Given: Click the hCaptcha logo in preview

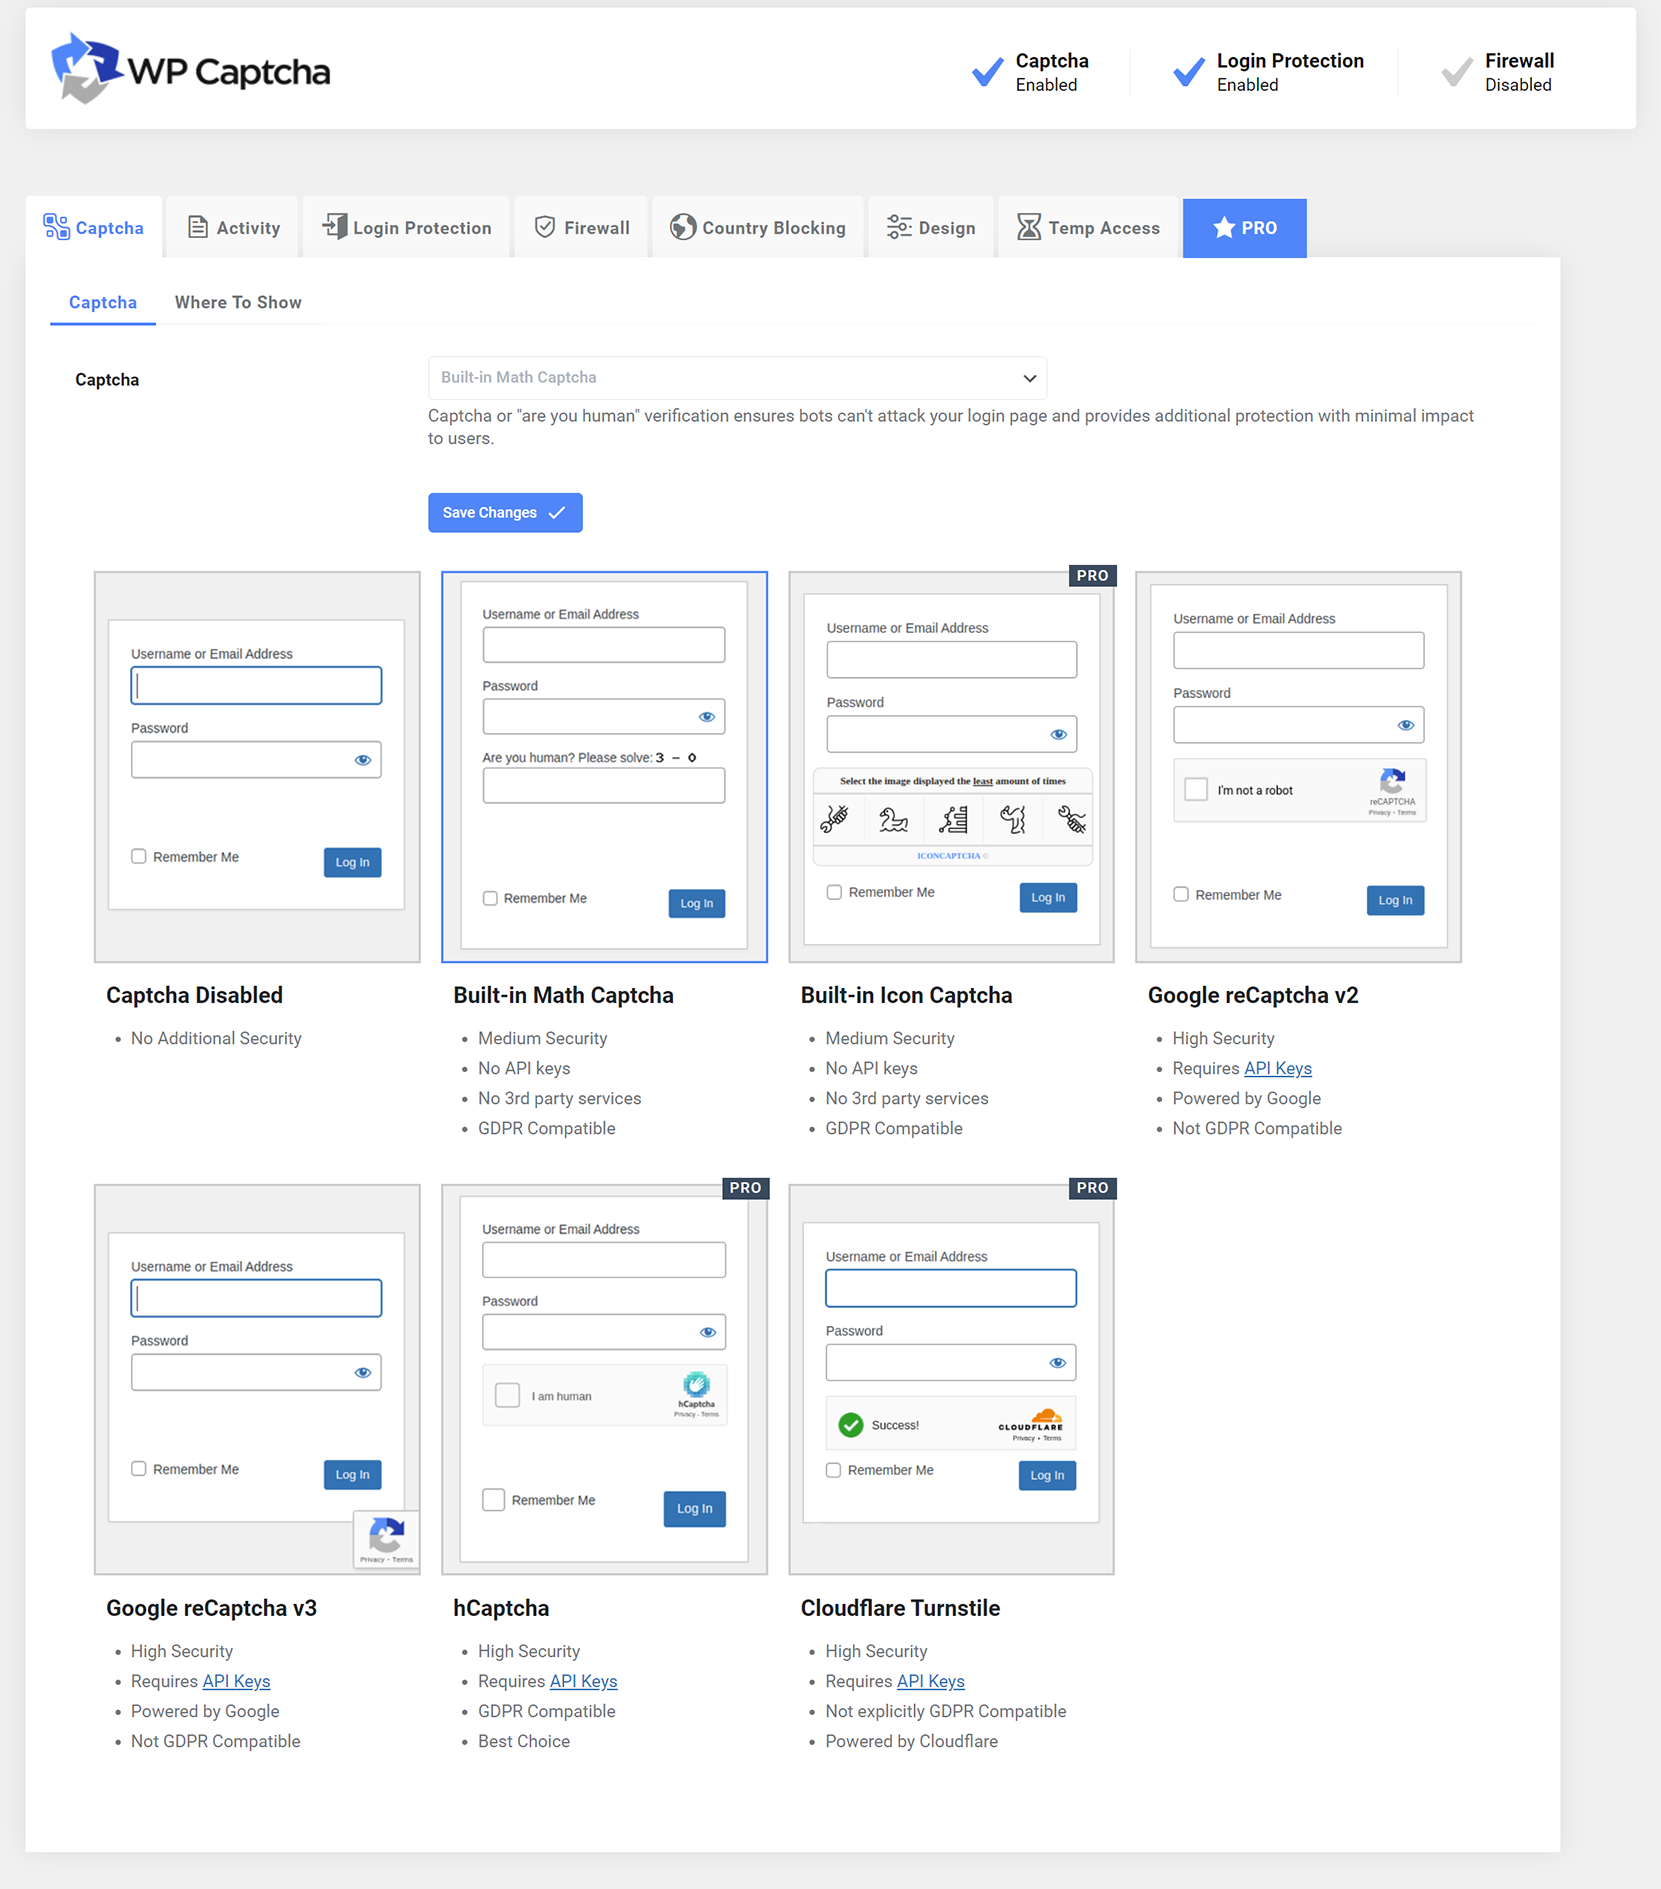Looking at the screenshot, I should pyautogui.click(x=696, y=1385).
